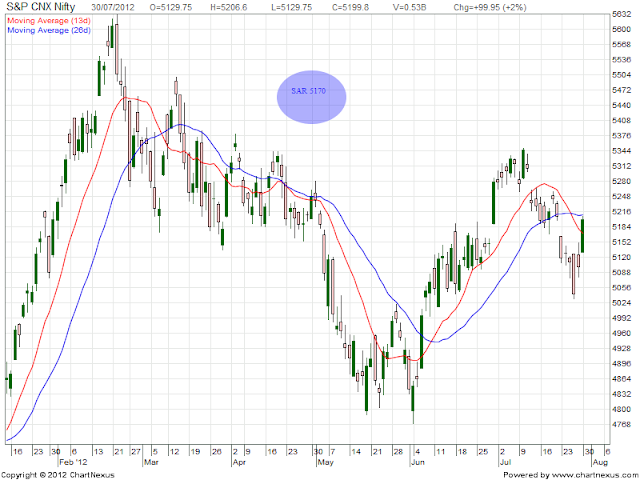Screen dimensions: 640x480
Task: Click the 5088 price axis label
Action: pyautogui.click(x=622, y=272)
